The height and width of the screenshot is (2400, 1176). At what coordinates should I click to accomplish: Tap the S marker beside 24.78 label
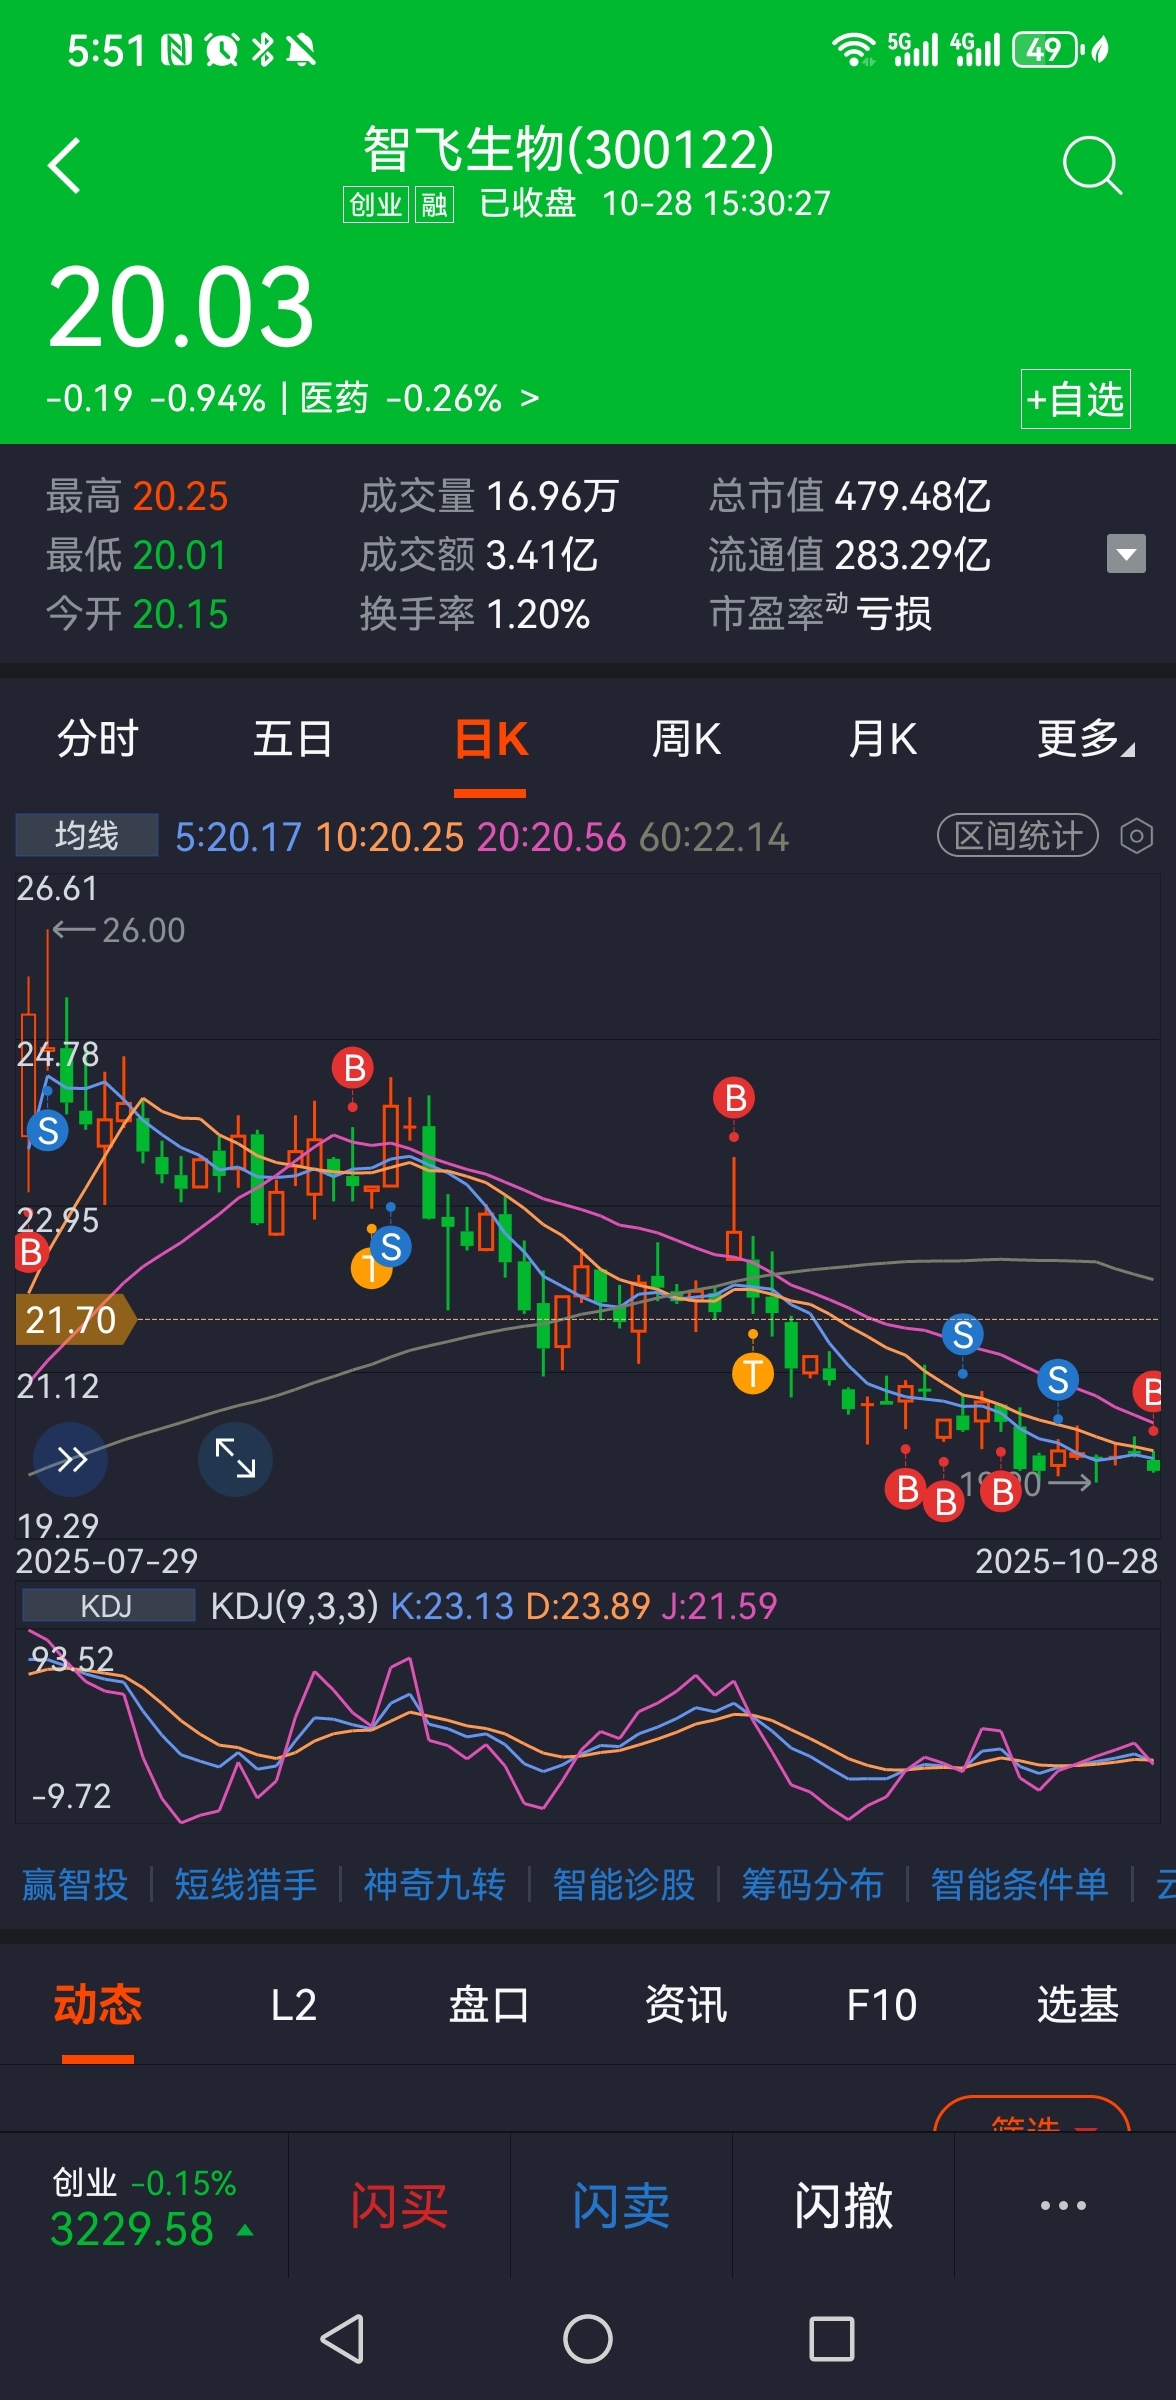point(47,1131)
